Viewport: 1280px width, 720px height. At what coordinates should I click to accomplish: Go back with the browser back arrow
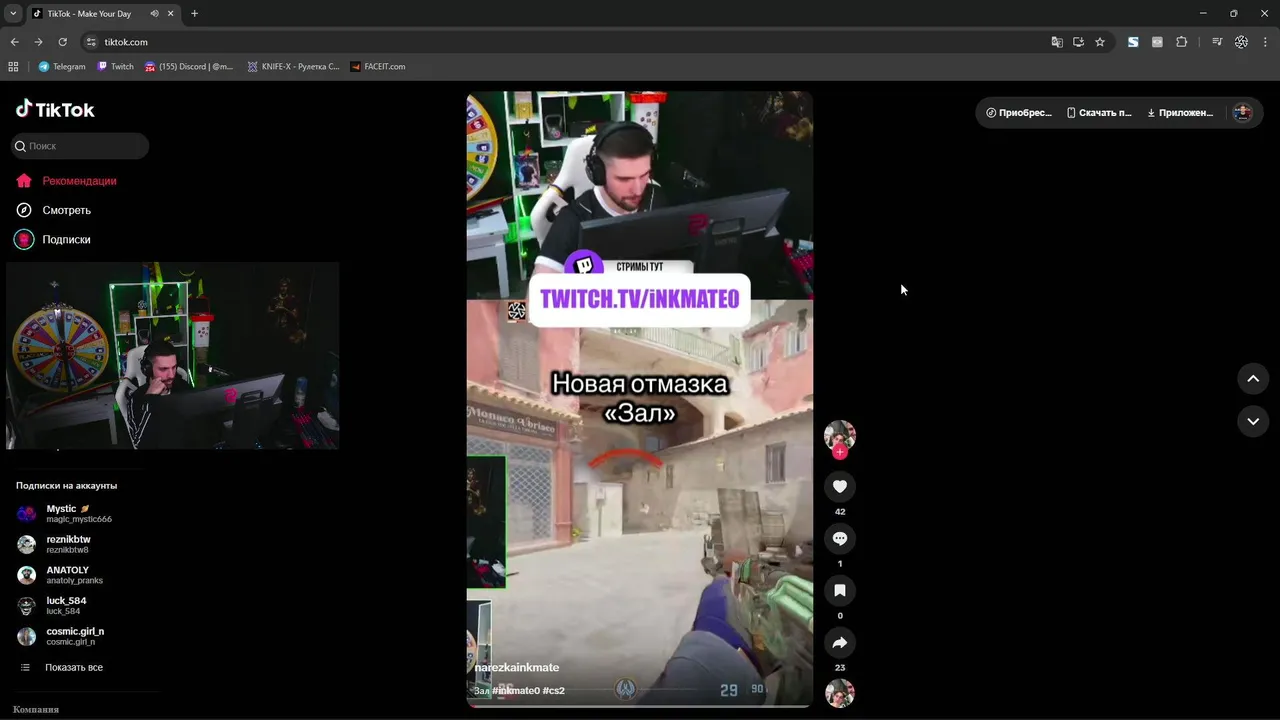pos(14,42)
